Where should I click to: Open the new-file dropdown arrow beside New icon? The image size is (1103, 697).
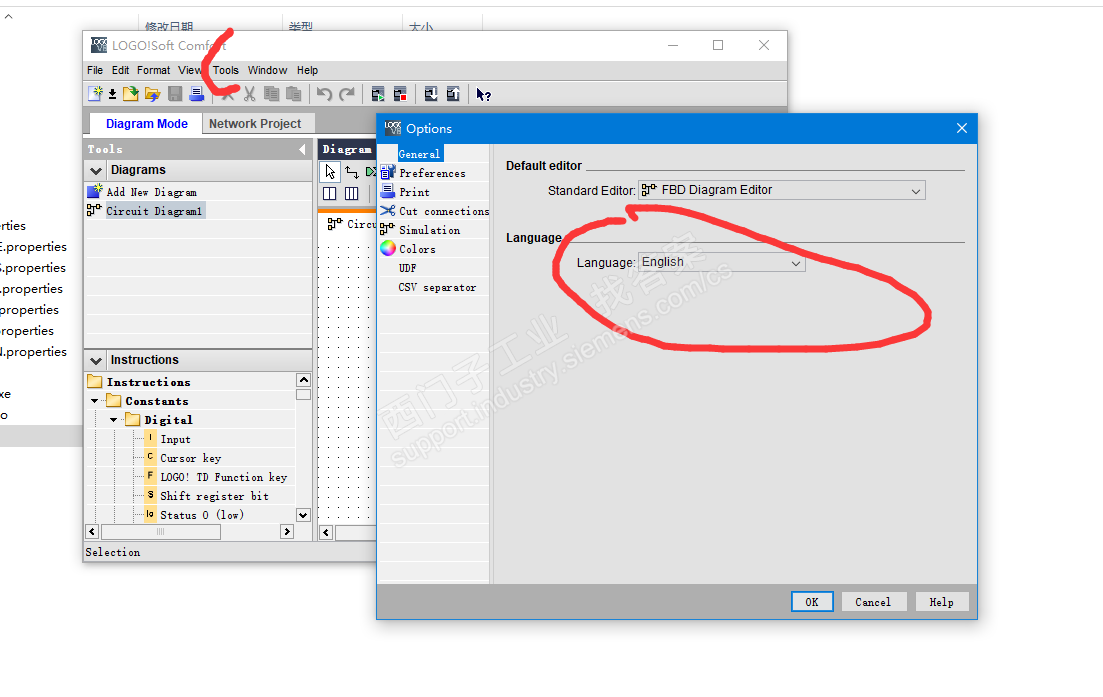[112, 94]
